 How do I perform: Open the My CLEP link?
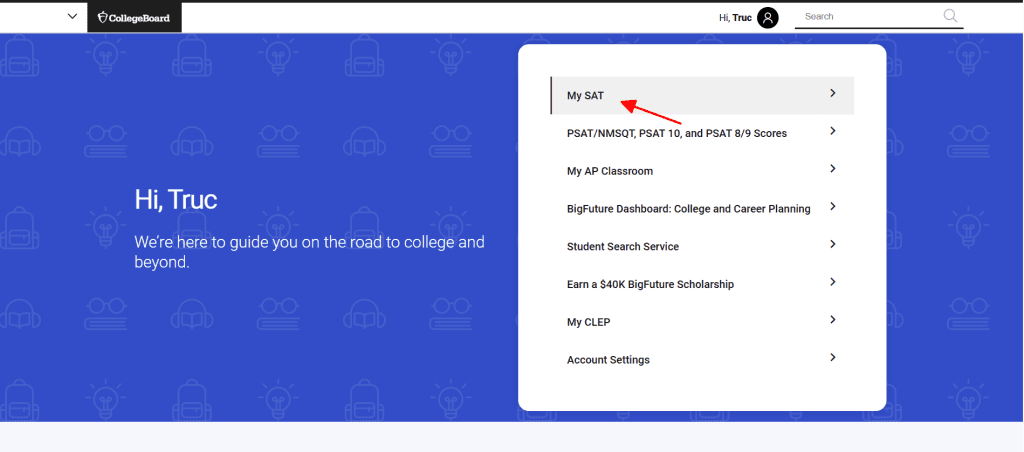click(x=703, y=322)
